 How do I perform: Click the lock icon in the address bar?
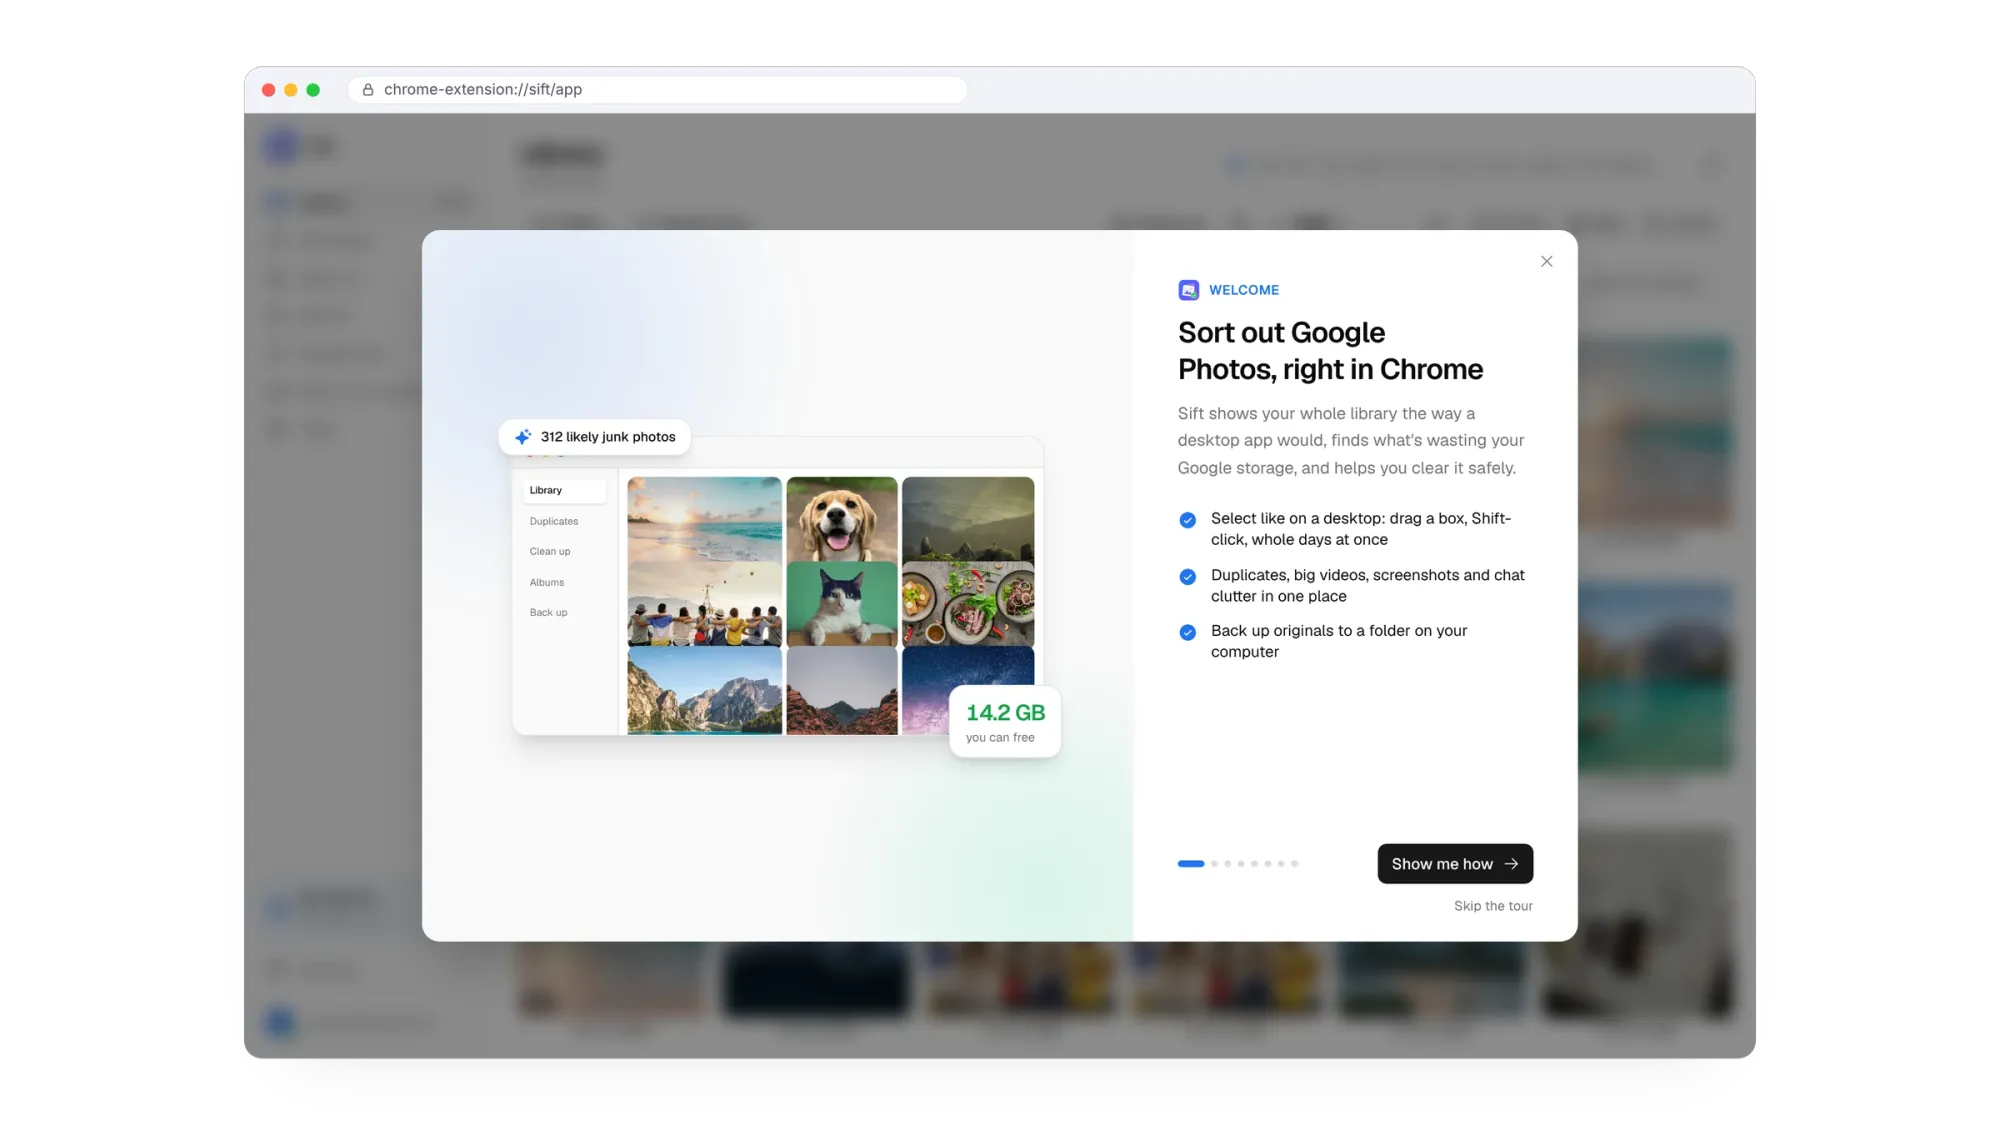pyautogui.click(x=368, y=90)
